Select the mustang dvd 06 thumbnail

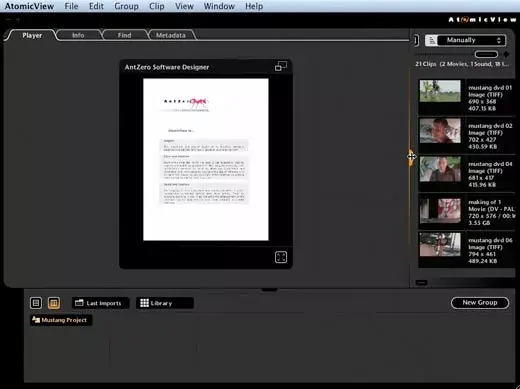440,245
